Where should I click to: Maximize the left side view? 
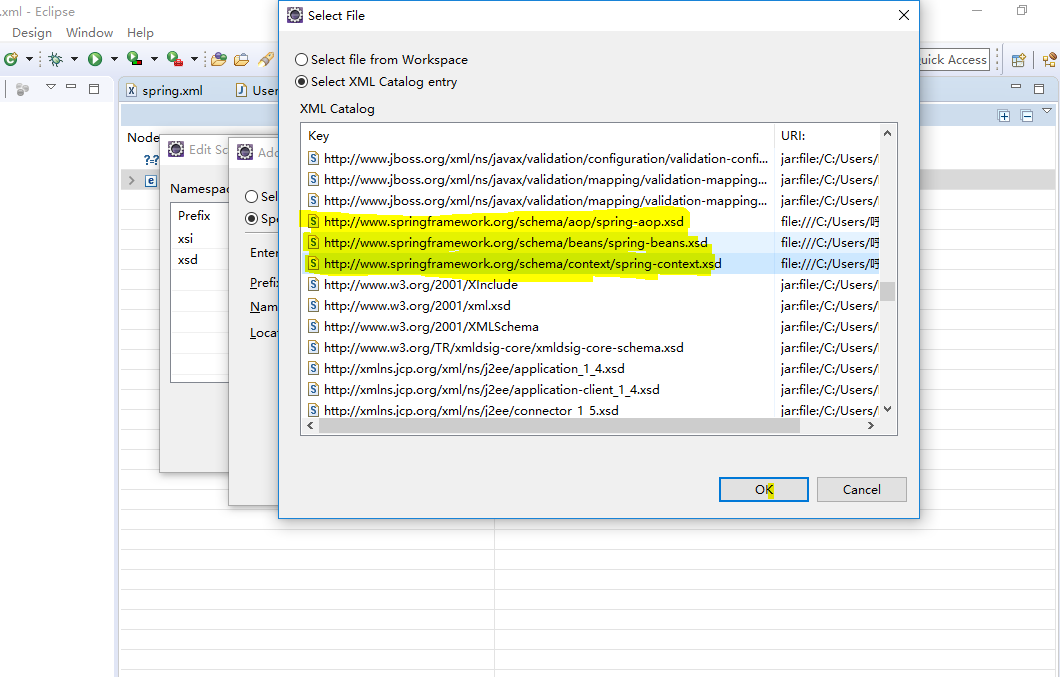[x=94, y=89]
